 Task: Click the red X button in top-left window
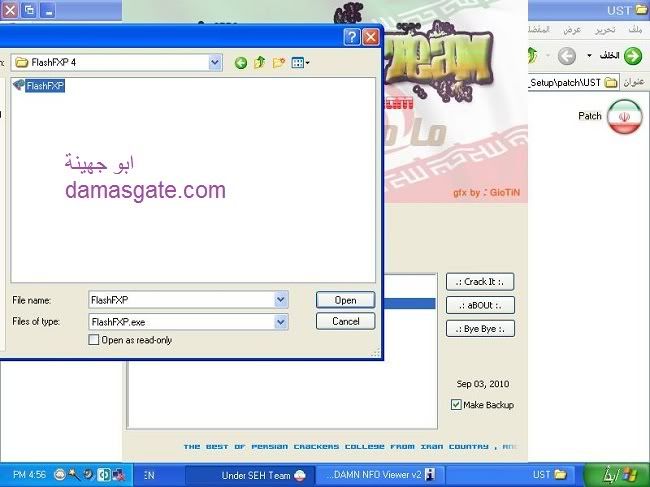tap(10, 10)
